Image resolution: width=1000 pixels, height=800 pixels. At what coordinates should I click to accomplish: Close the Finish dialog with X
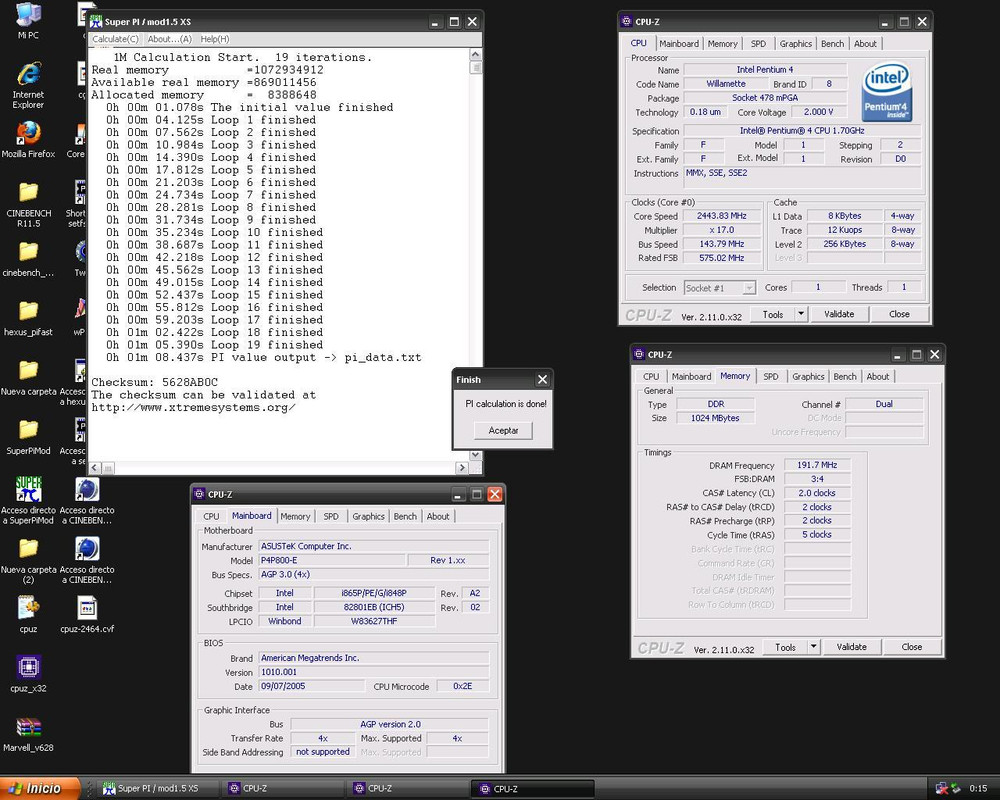[x=543, y=380]
